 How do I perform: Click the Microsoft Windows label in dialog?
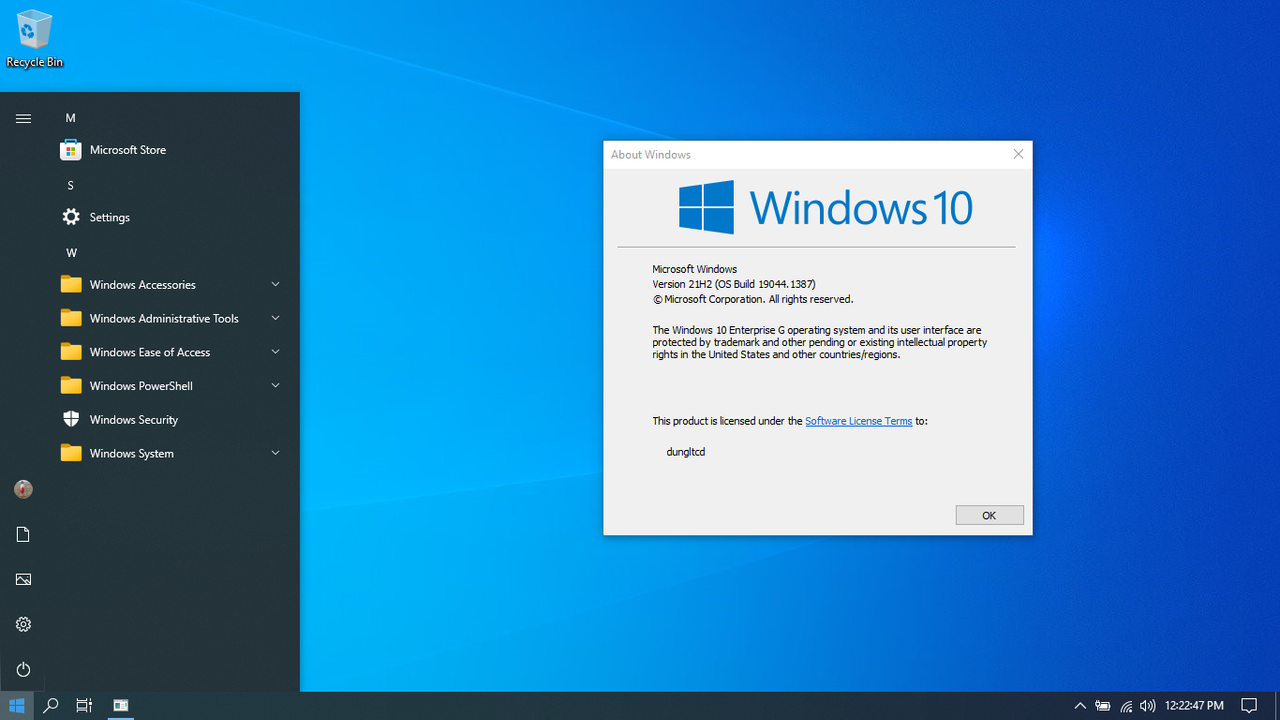694,269
